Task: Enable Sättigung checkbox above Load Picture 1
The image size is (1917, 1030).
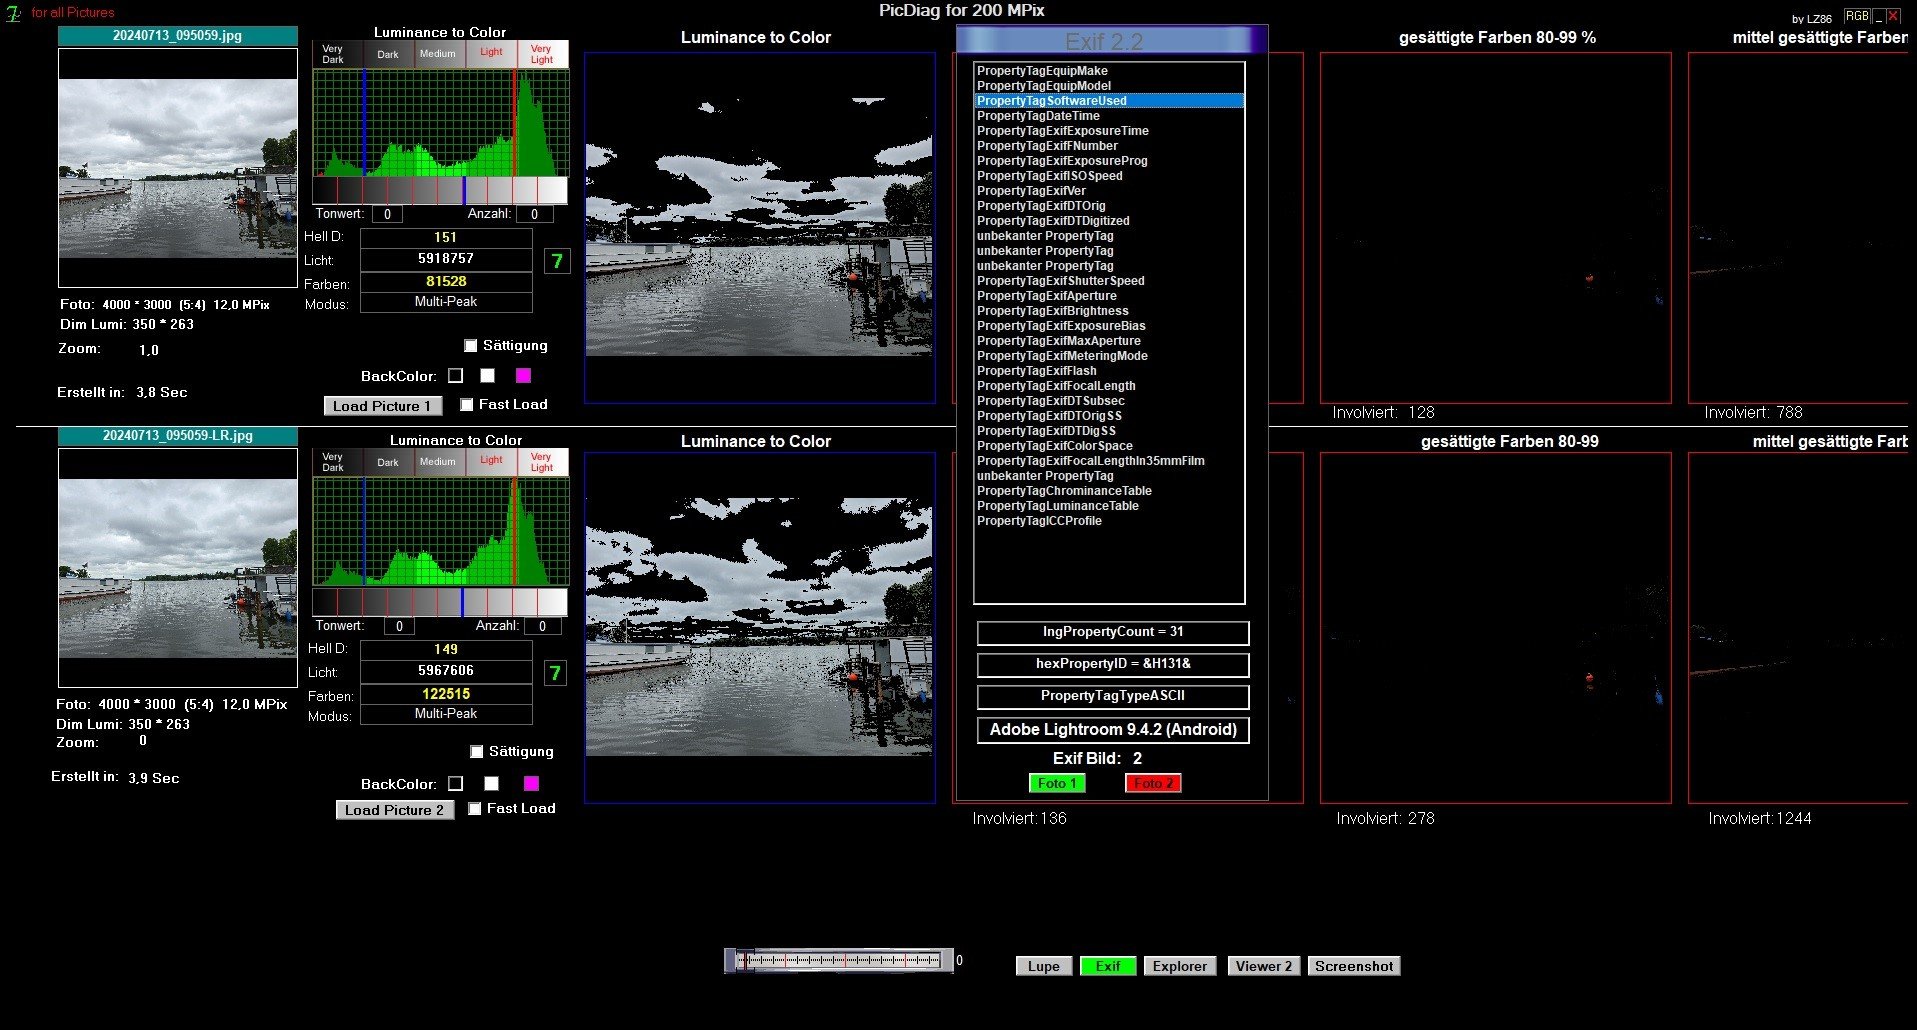Action: (471, 346)
